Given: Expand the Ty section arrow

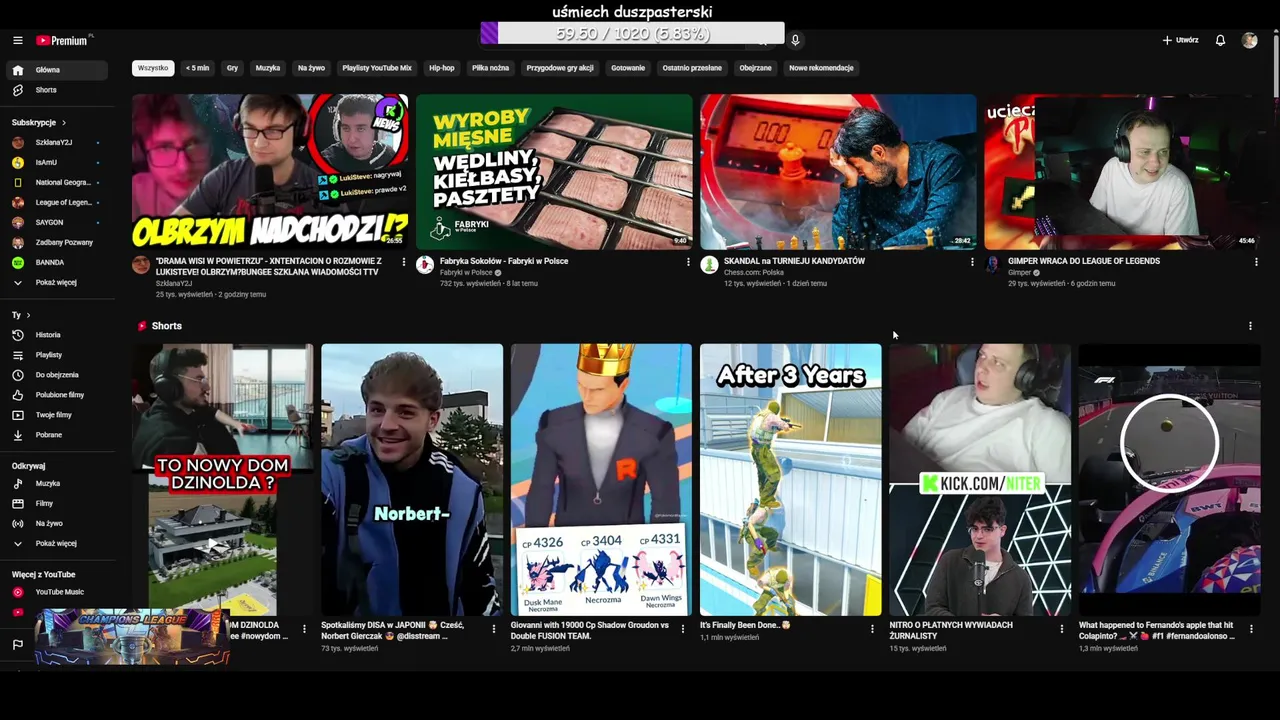Looking at the screenshot, I should point(28,315).
